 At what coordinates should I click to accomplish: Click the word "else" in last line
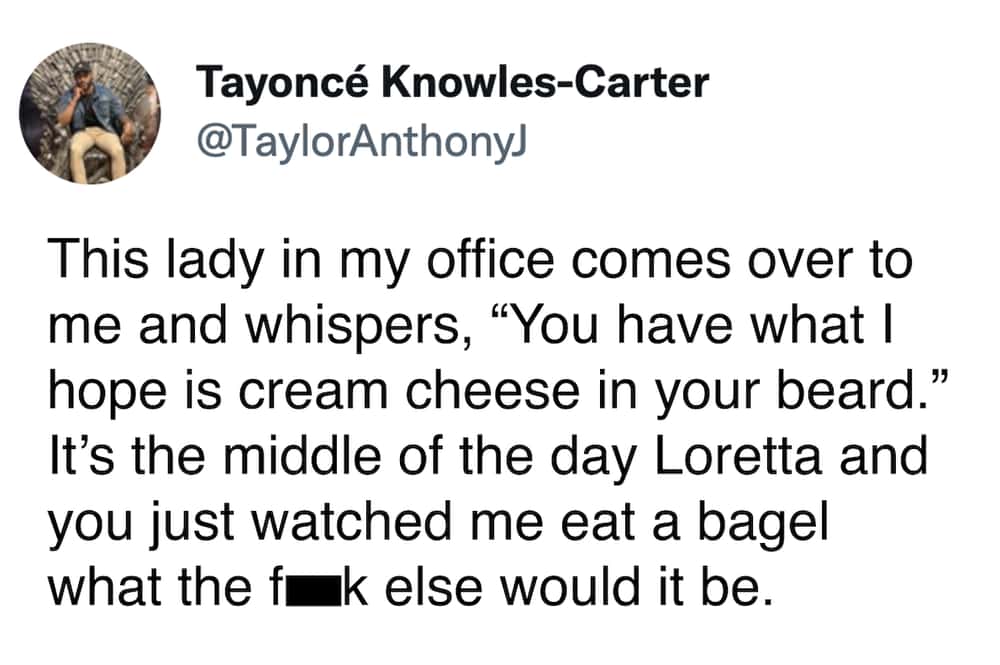point(434,588)
